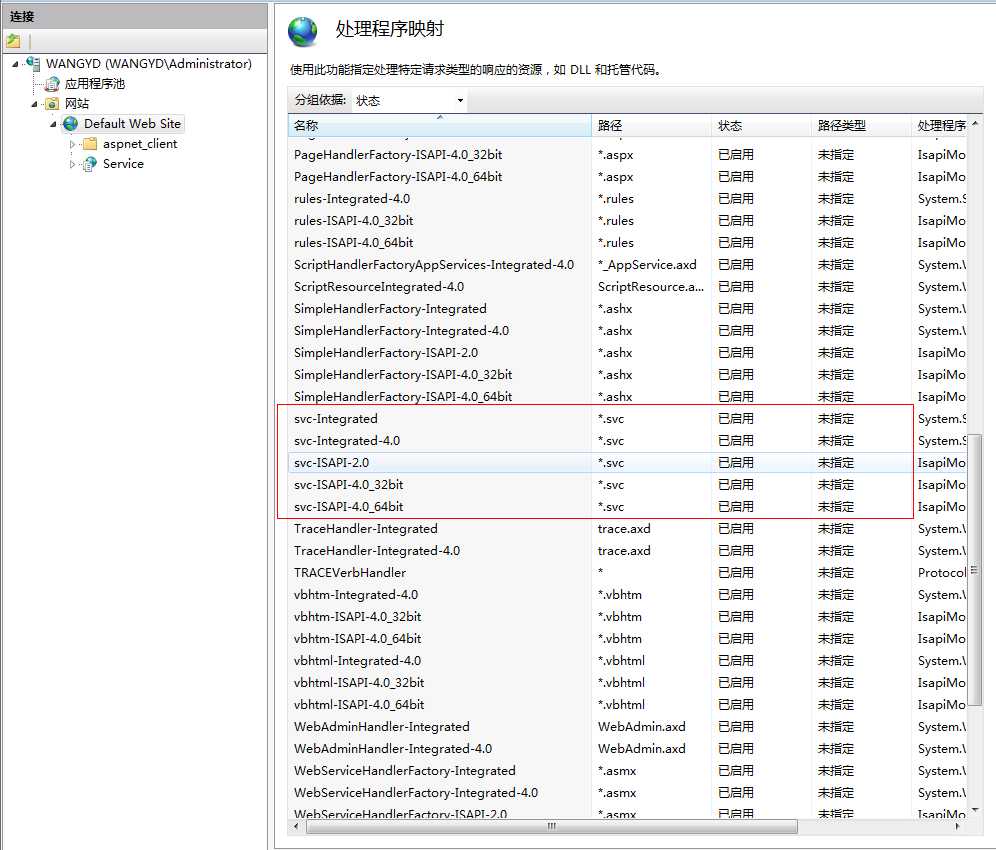Screen dimensions: 996x850
Task: Select vbhtml-ISAPI-4.0_64bit row
Action: 627,705
